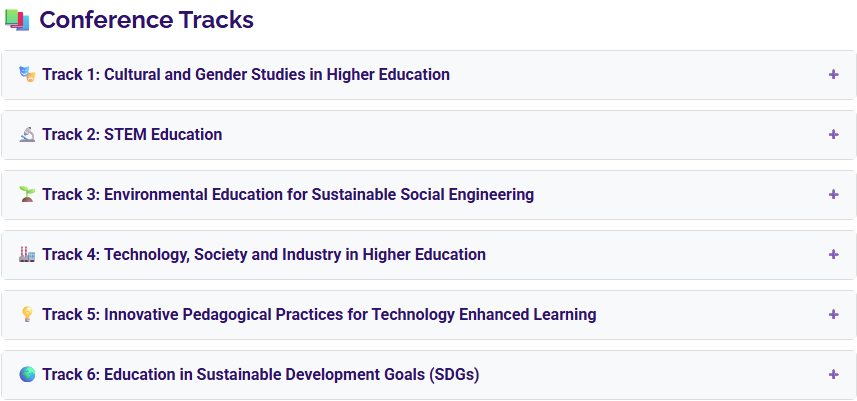857x401 pixels.
Task: Expand Track 6 SDGs plus icon
Action: coord(833,375)
